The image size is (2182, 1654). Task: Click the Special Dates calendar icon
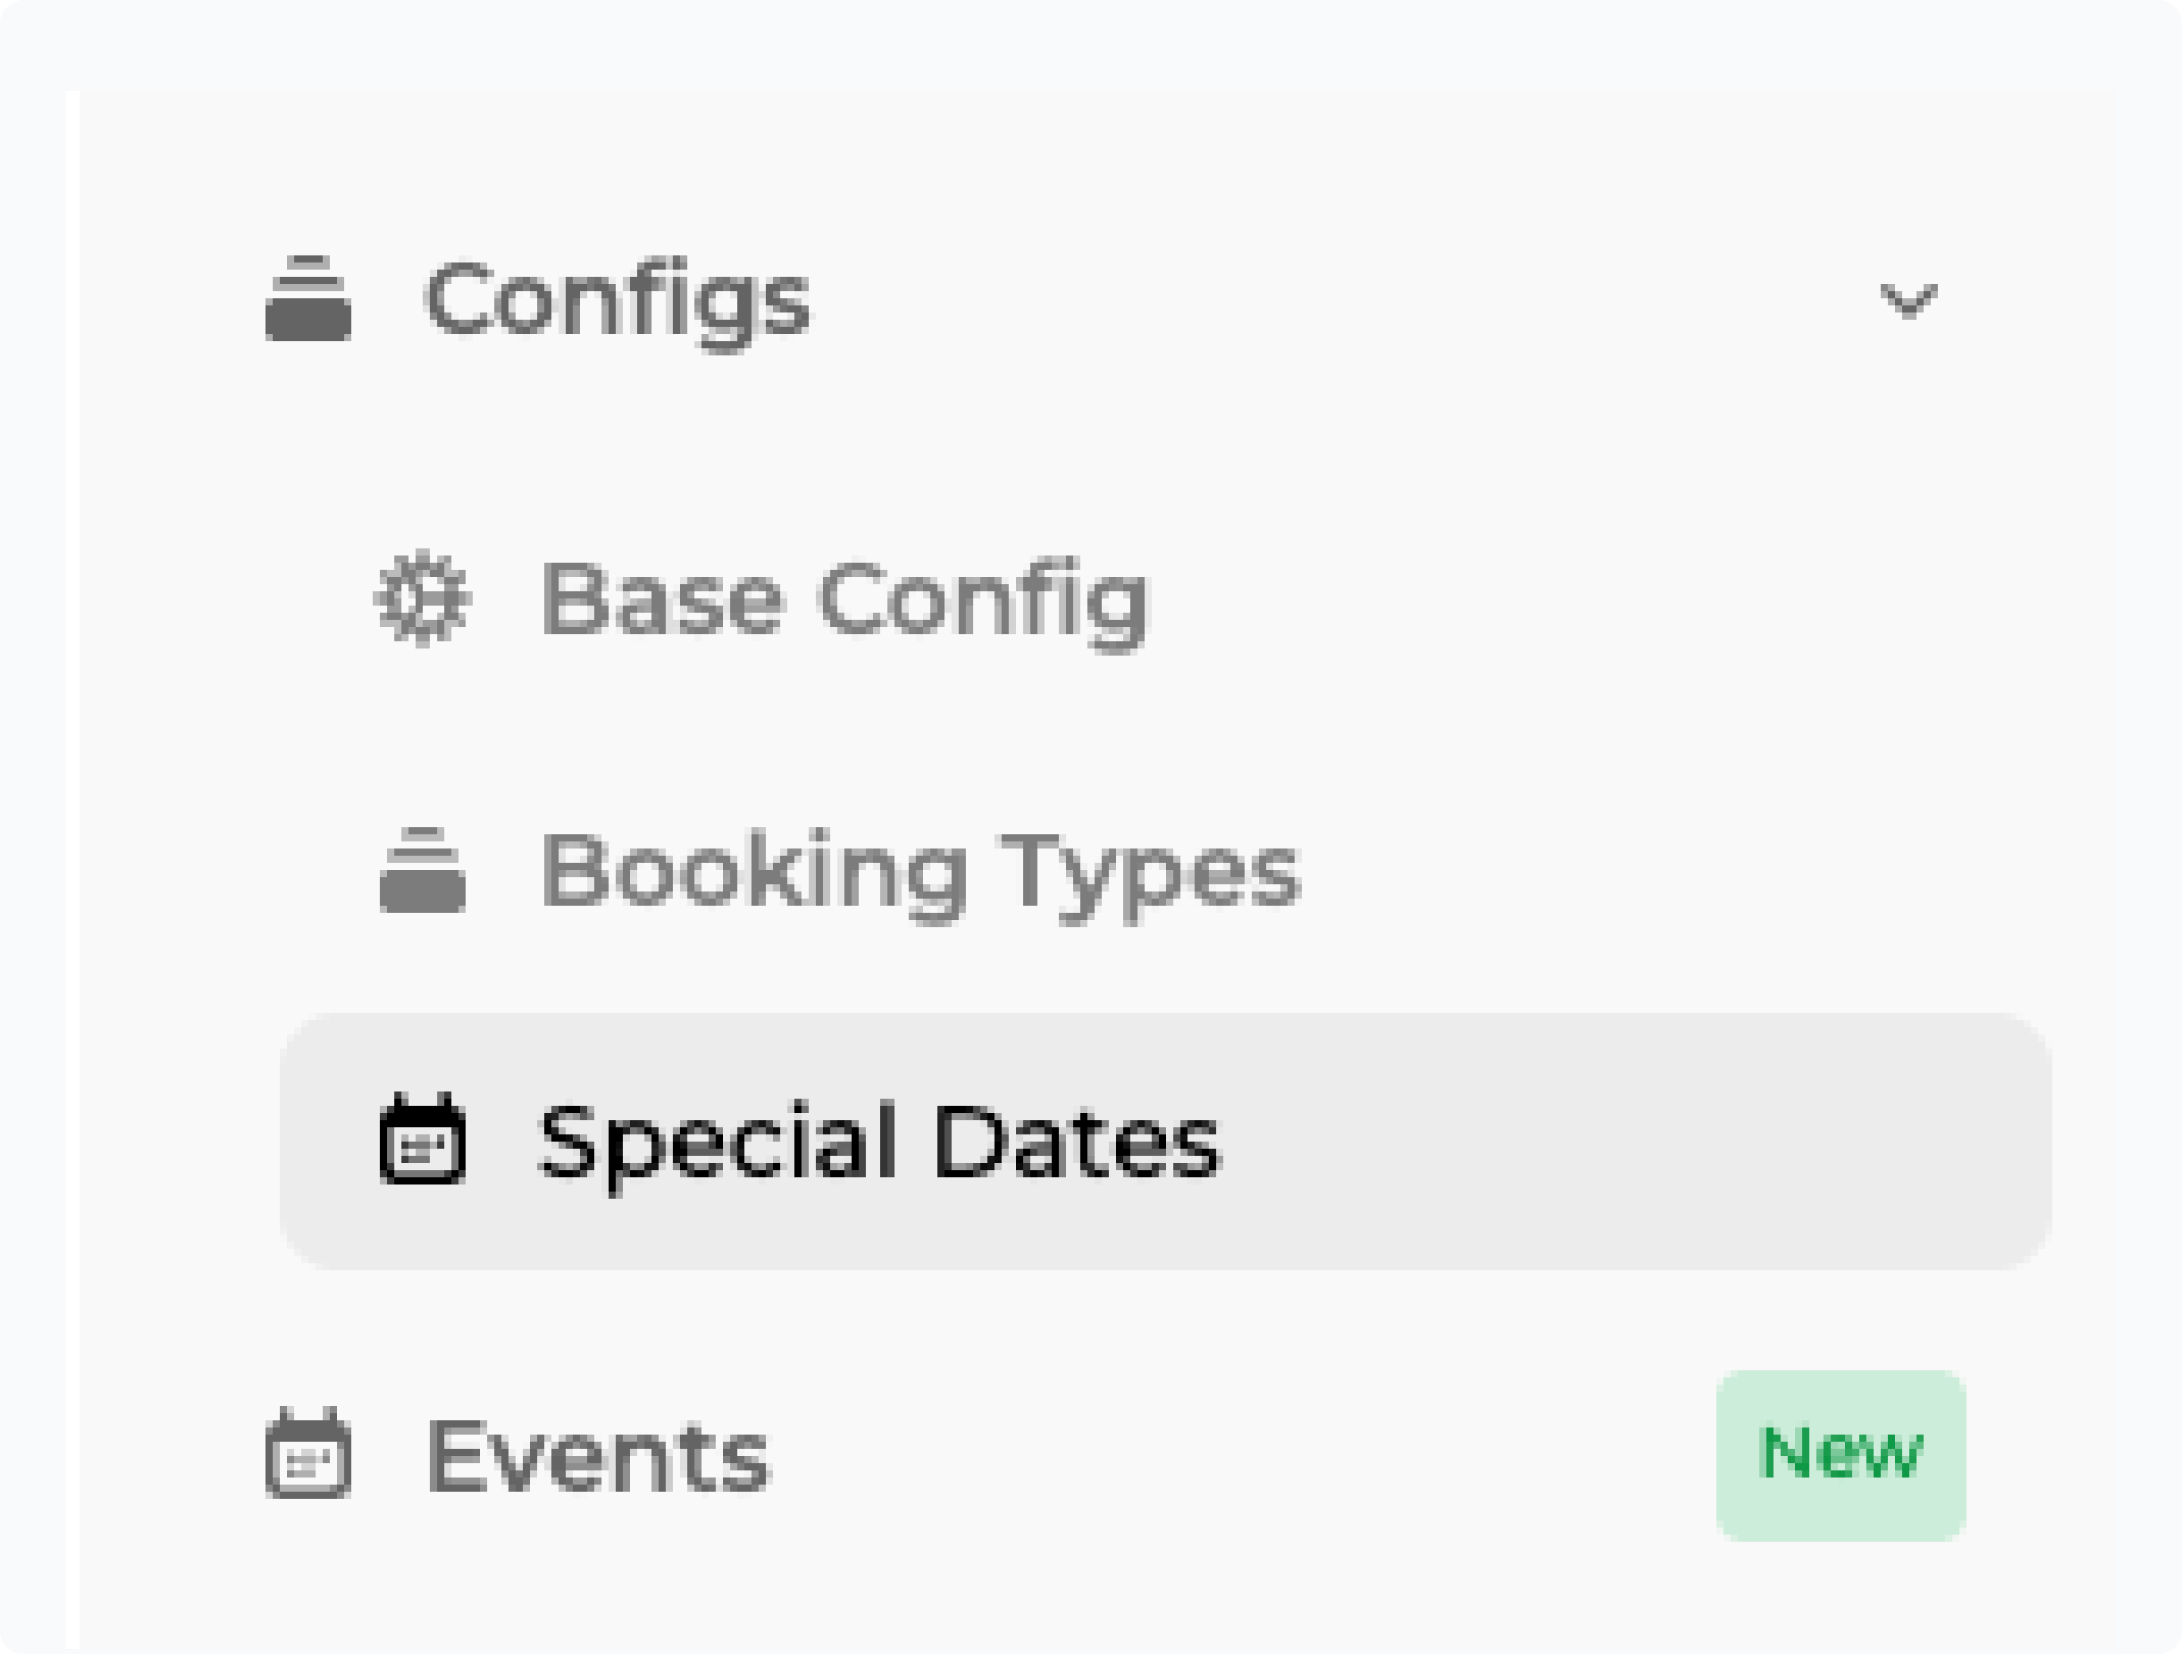(x=422, y=1140)
